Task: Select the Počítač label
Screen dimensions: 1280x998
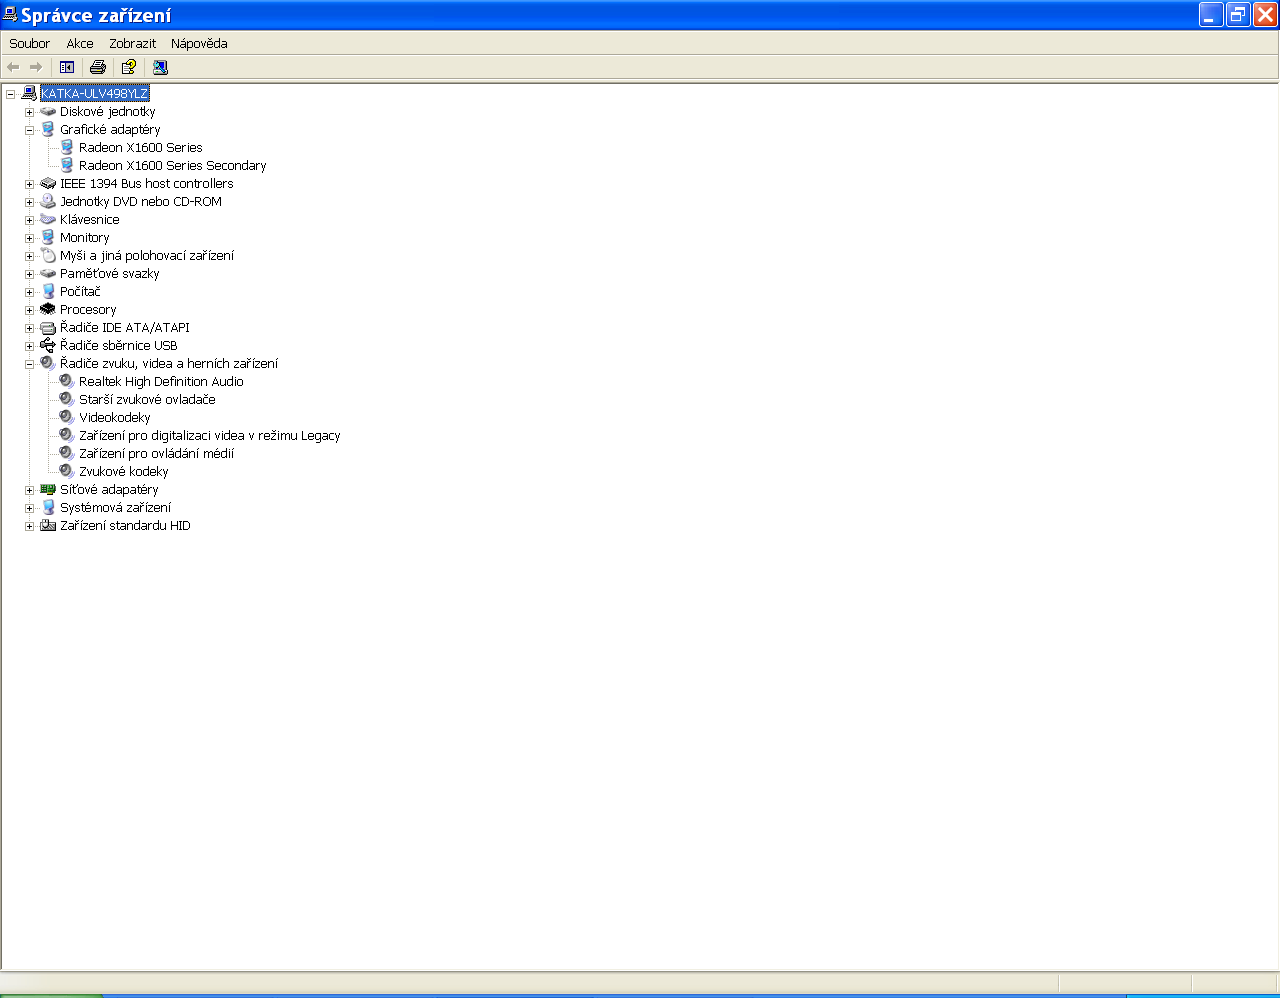Action: (x=80, y=292)
